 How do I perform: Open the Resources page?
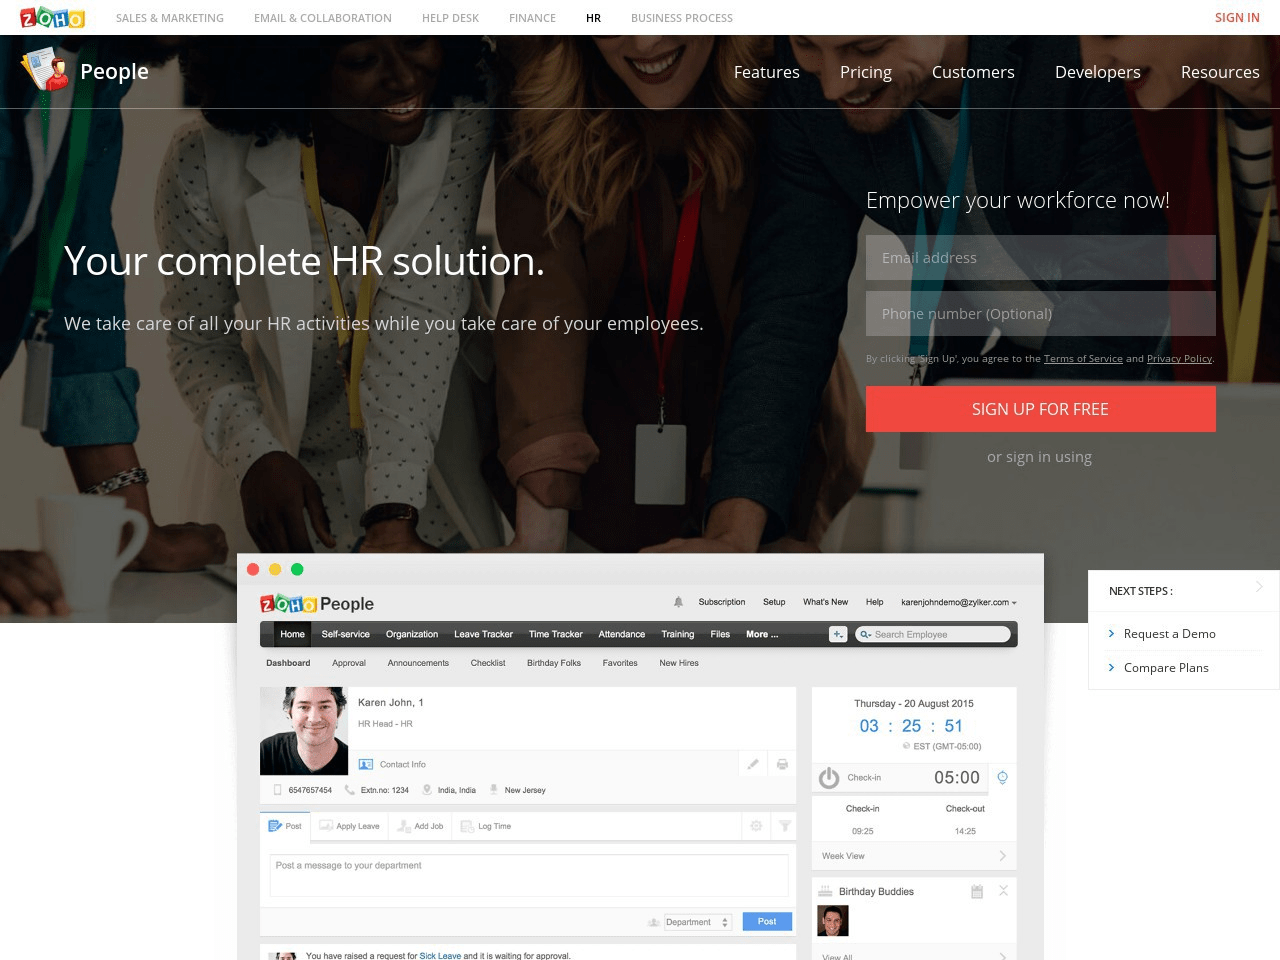(1220, 72)
